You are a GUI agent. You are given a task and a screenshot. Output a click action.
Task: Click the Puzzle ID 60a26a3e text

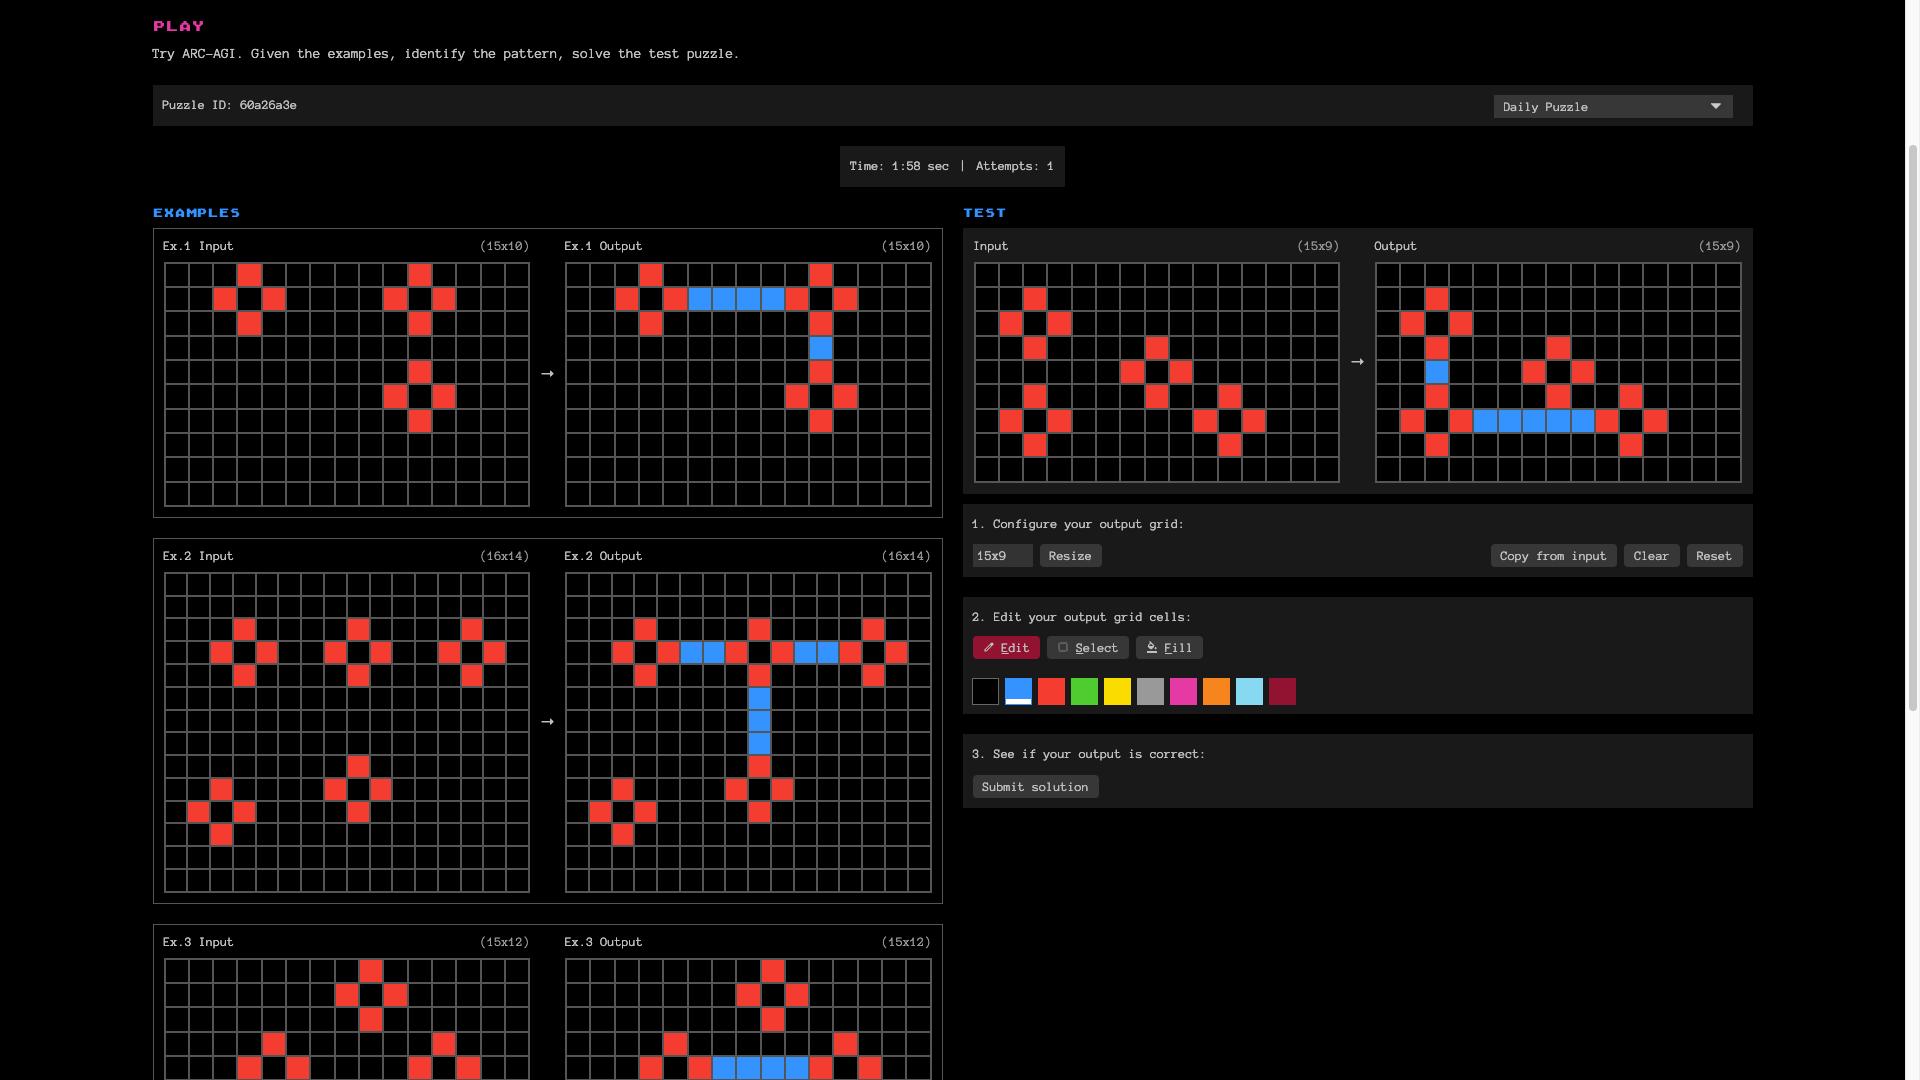pos(229,105)
